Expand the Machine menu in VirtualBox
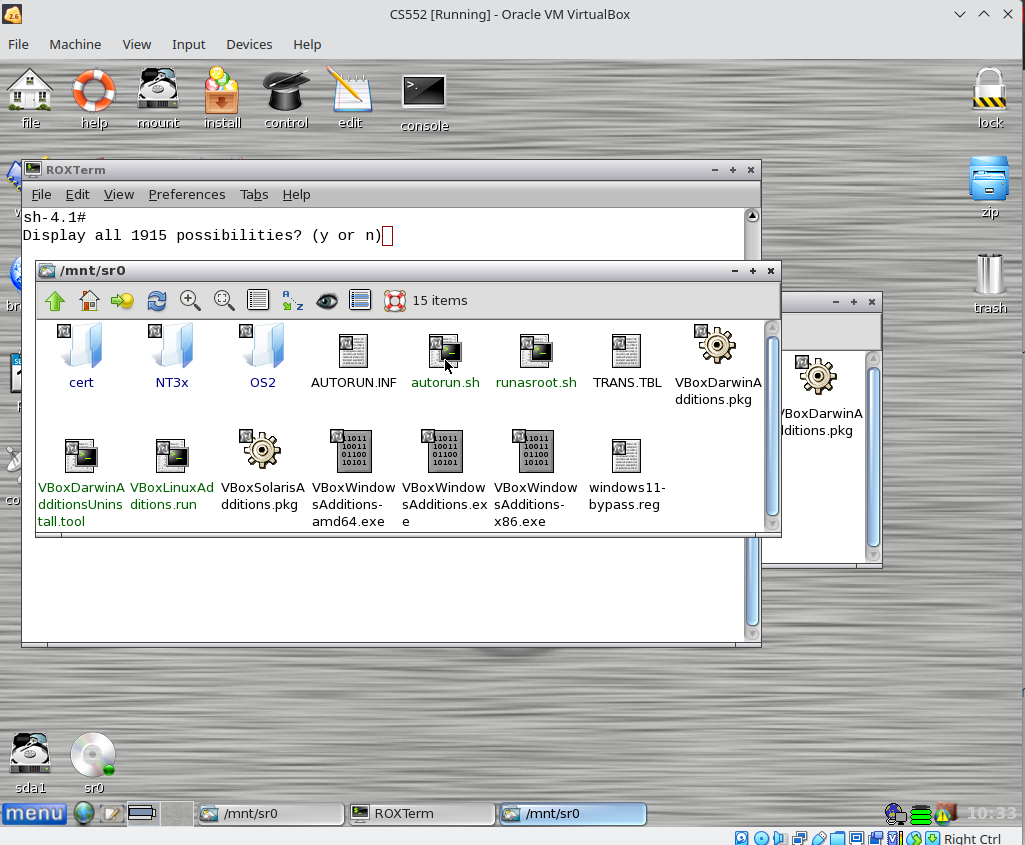Image resolution: width=1025 pixels, height=845 pixels. (75, 44)
